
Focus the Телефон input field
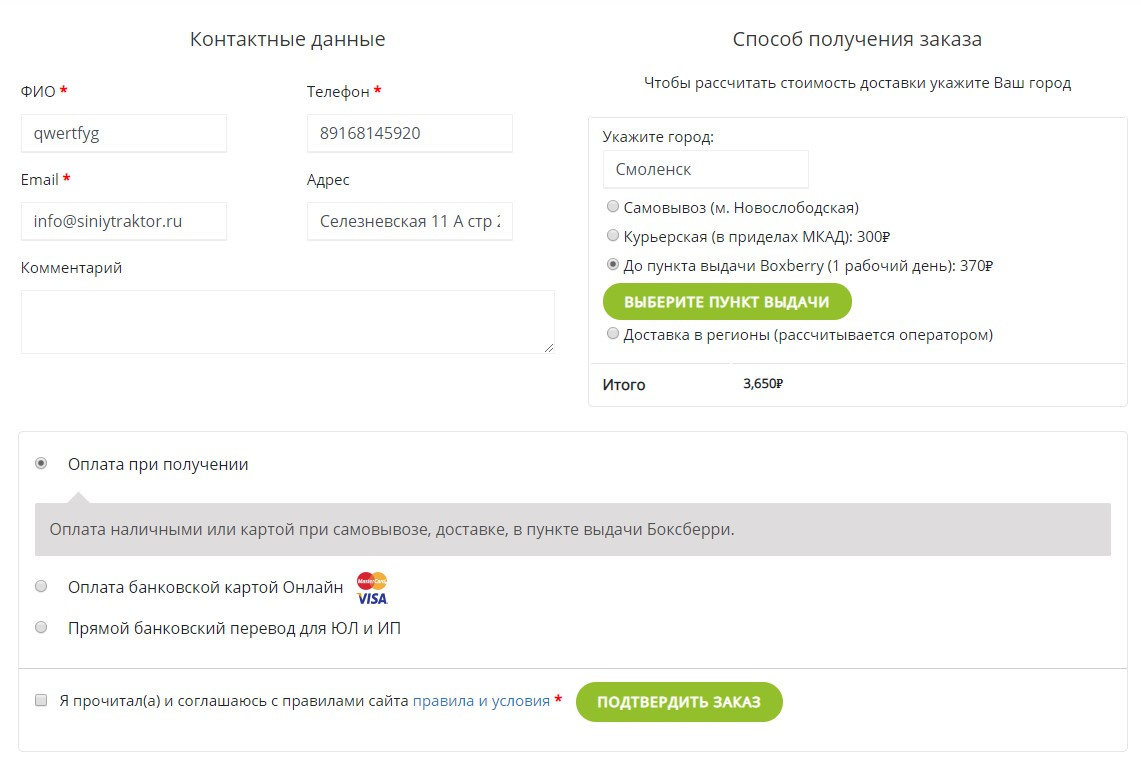(410, 133)
